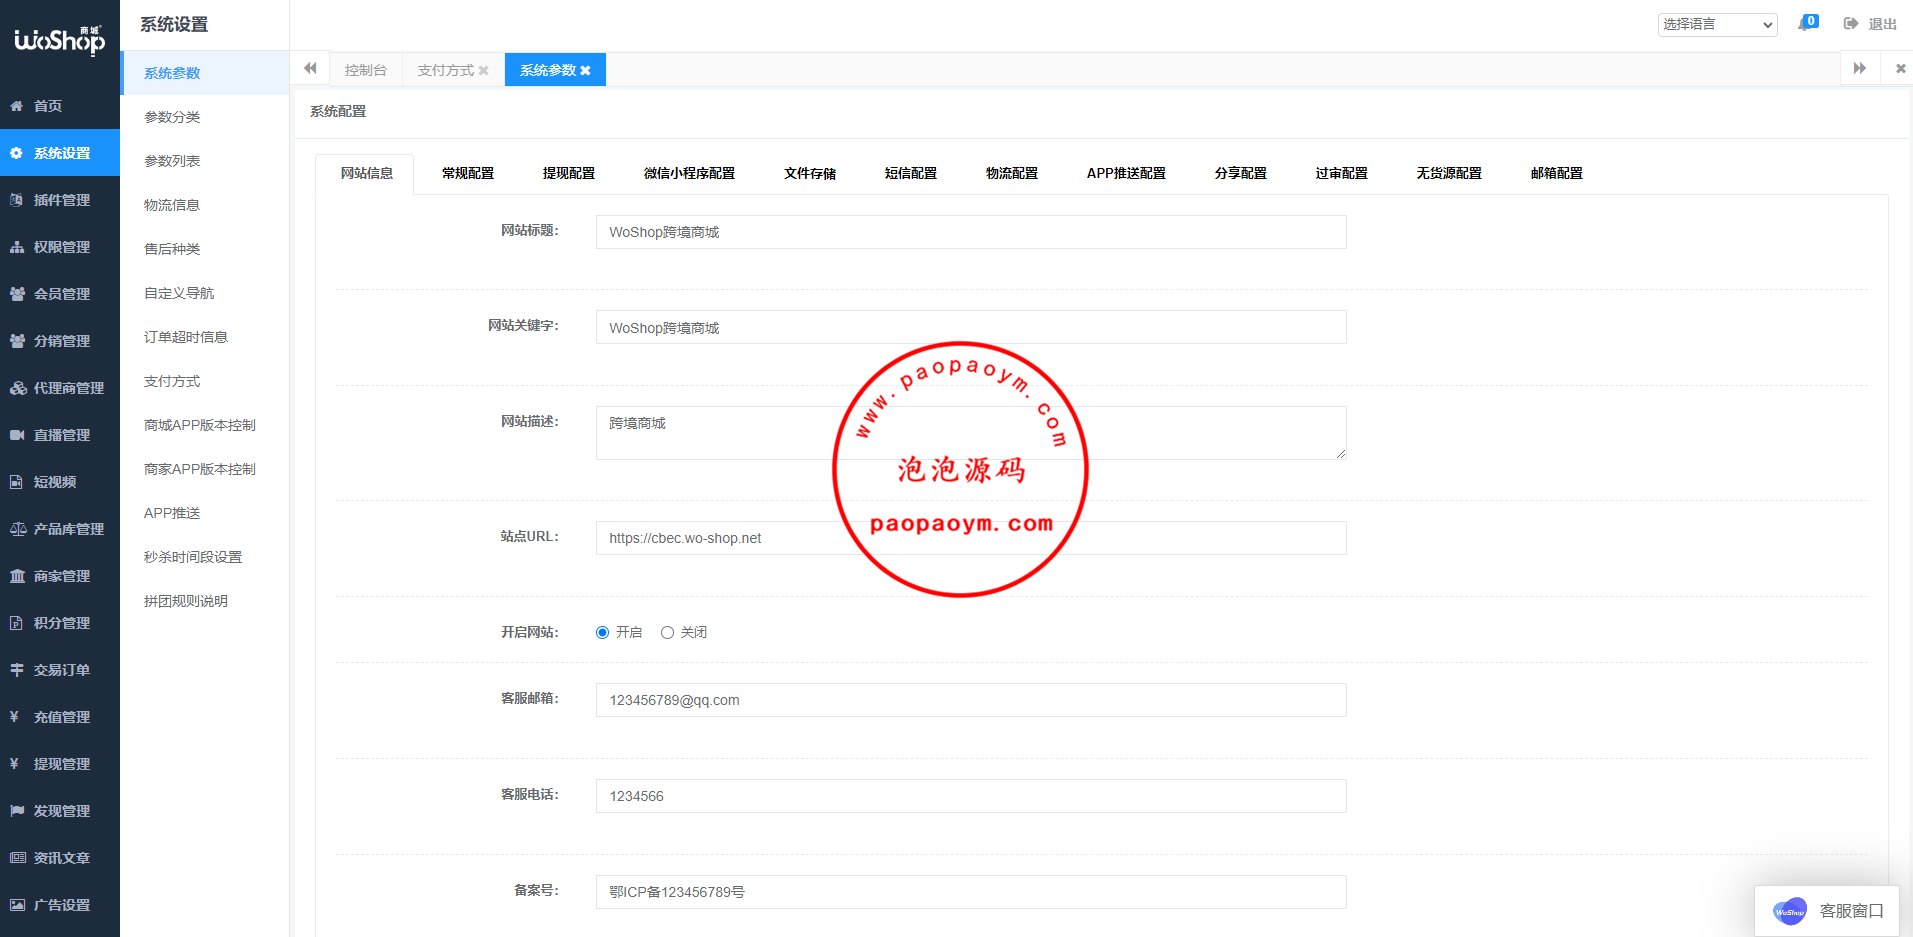Close the 支付方式 tab with its x icon
Screen dimensions: 1913x937
(484, 70)
